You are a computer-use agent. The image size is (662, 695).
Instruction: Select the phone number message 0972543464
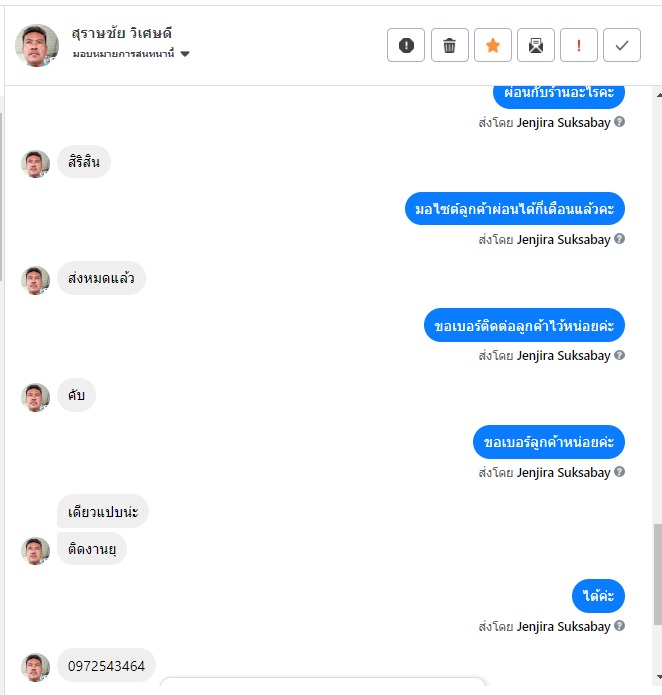[106, 666]
